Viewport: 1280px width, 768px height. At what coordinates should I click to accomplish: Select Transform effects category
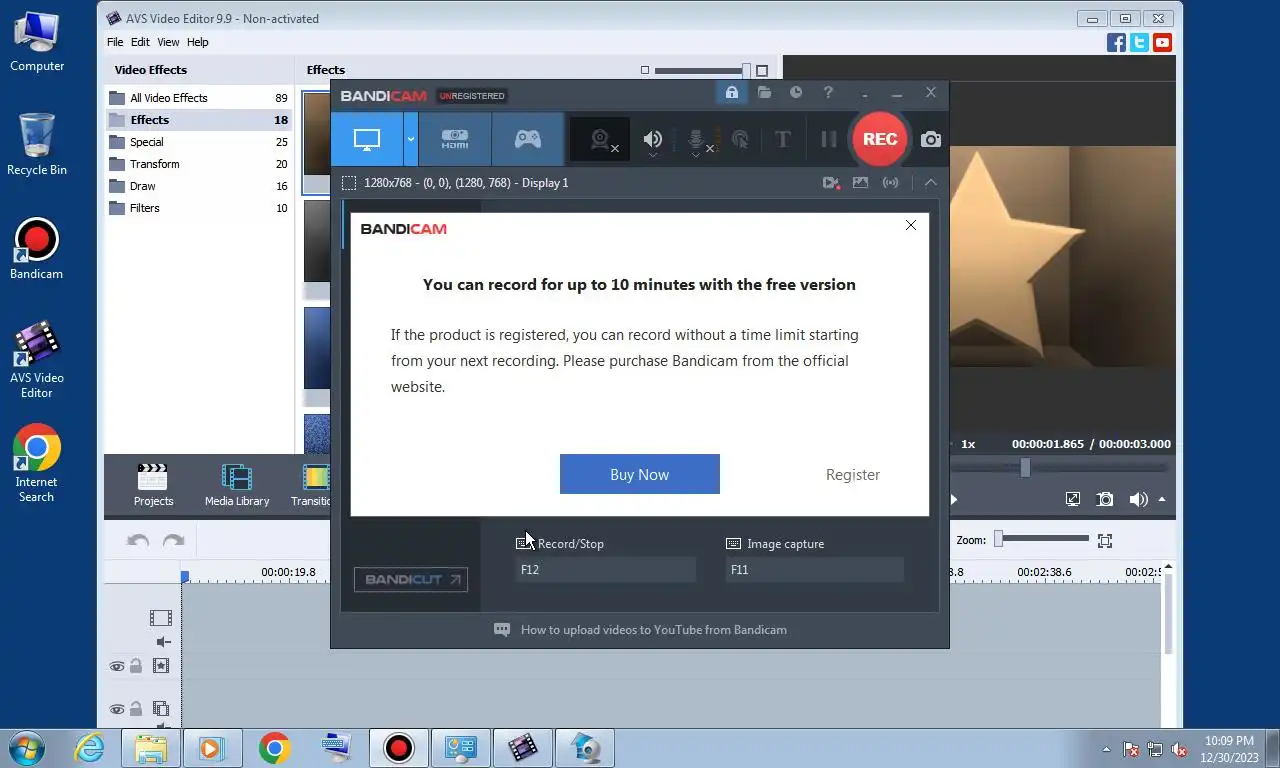tap(198, 164)
